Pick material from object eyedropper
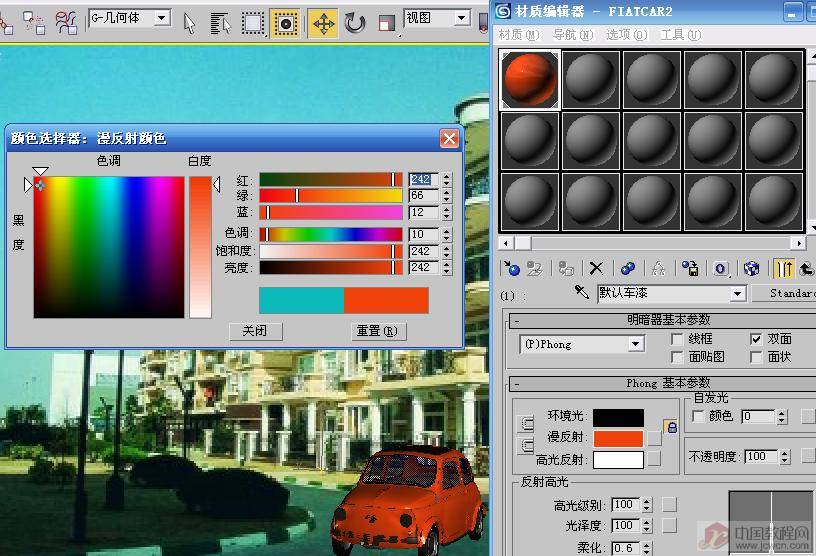This screenshot has width=816, height=556. point(581,292)
